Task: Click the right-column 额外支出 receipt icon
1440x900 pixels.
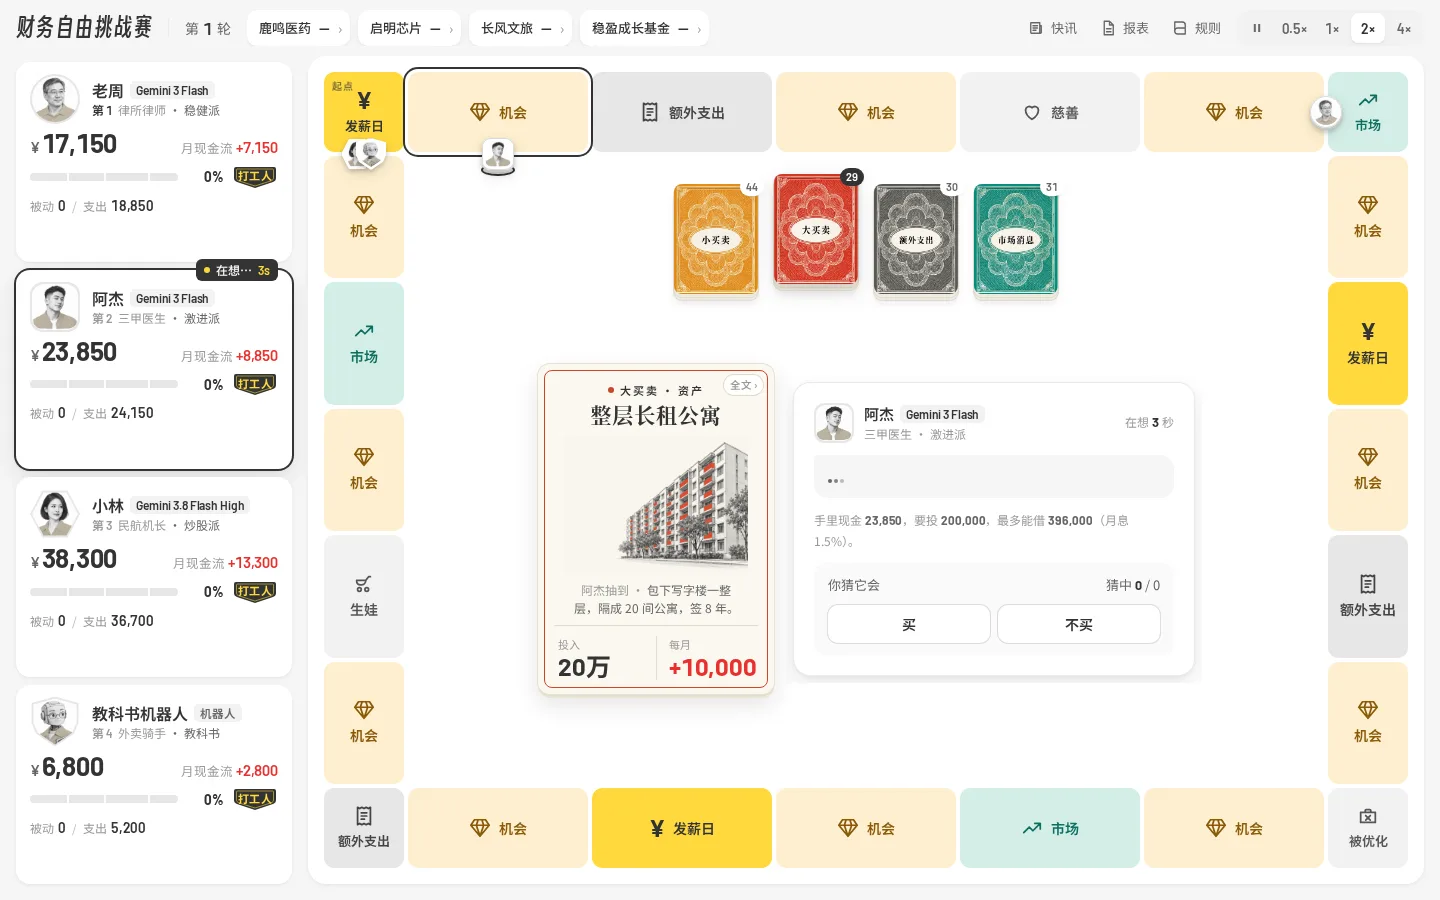Action: pos(1368,584)
